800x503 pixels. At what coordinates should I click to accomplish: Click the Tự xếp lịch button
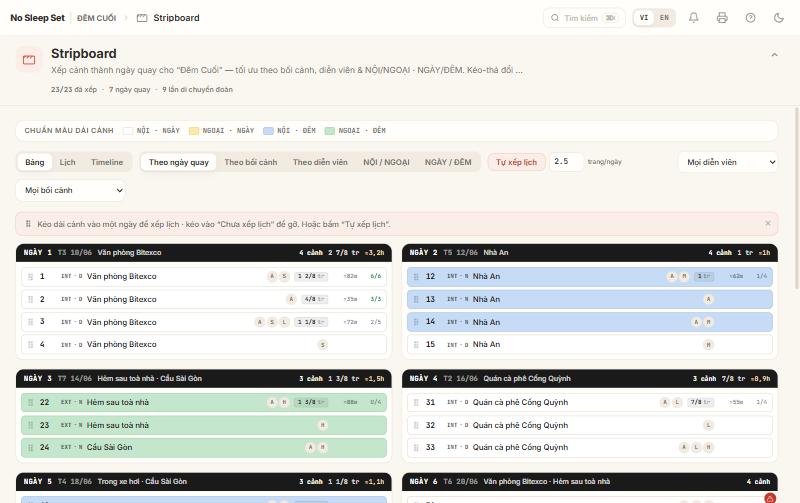click(x=516, y=162)
